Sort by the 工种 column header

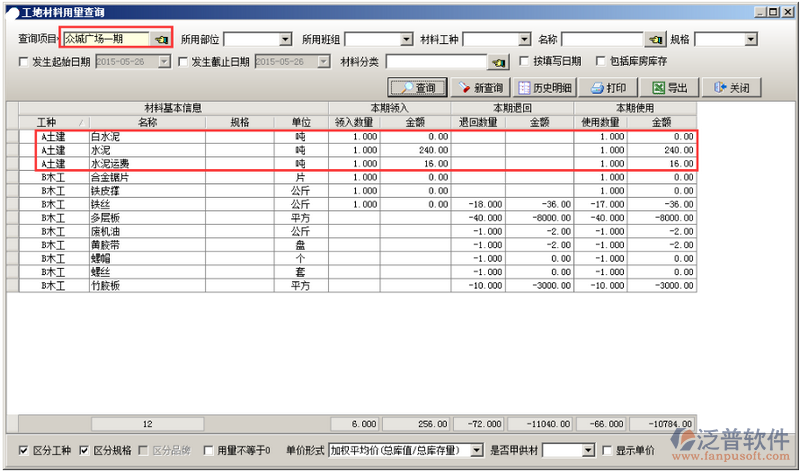47,122
